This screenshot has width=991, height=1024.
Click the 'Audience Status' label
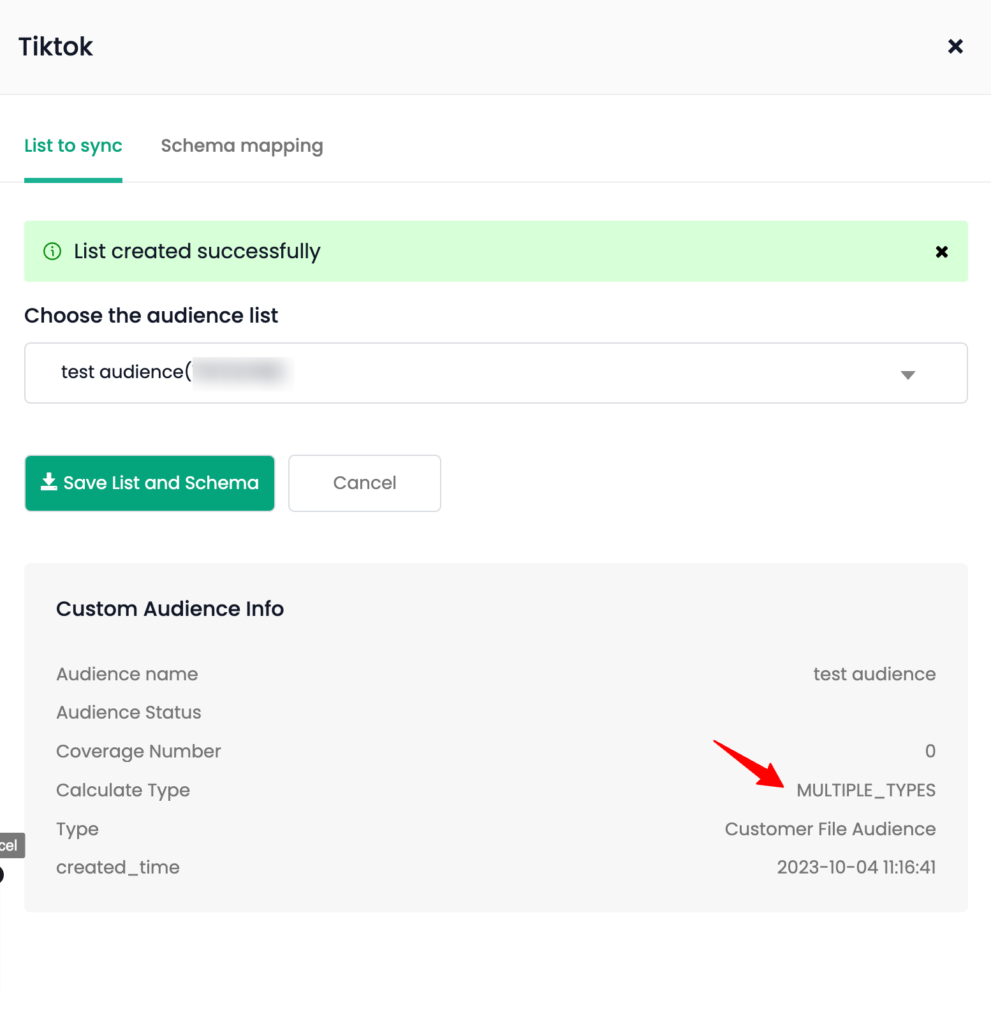pos(129,712)
